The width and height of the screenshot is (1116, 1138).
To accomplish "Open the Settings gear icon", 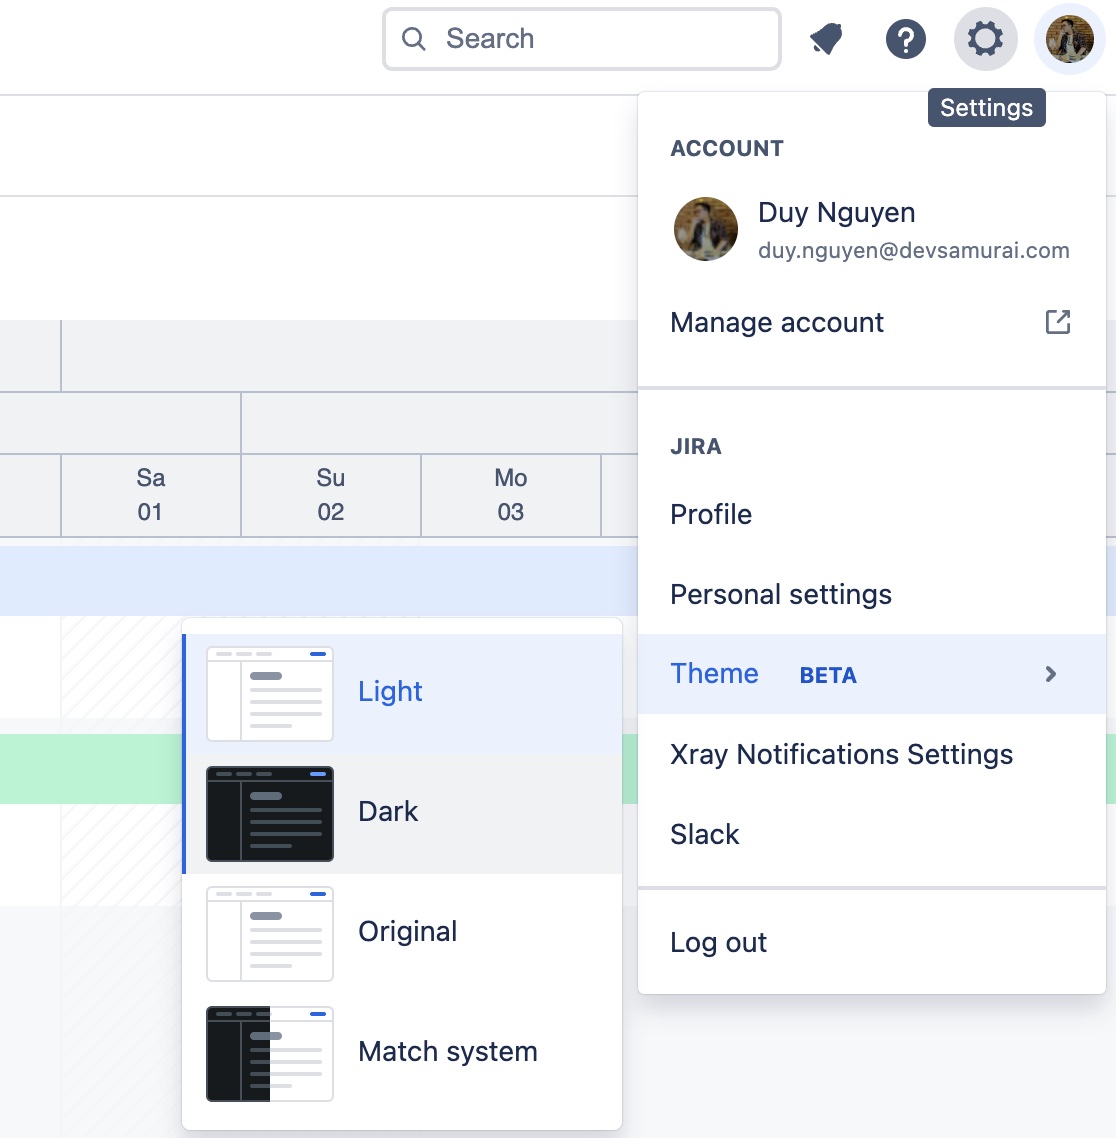I will pyautogui.click(x=985, y=38).
